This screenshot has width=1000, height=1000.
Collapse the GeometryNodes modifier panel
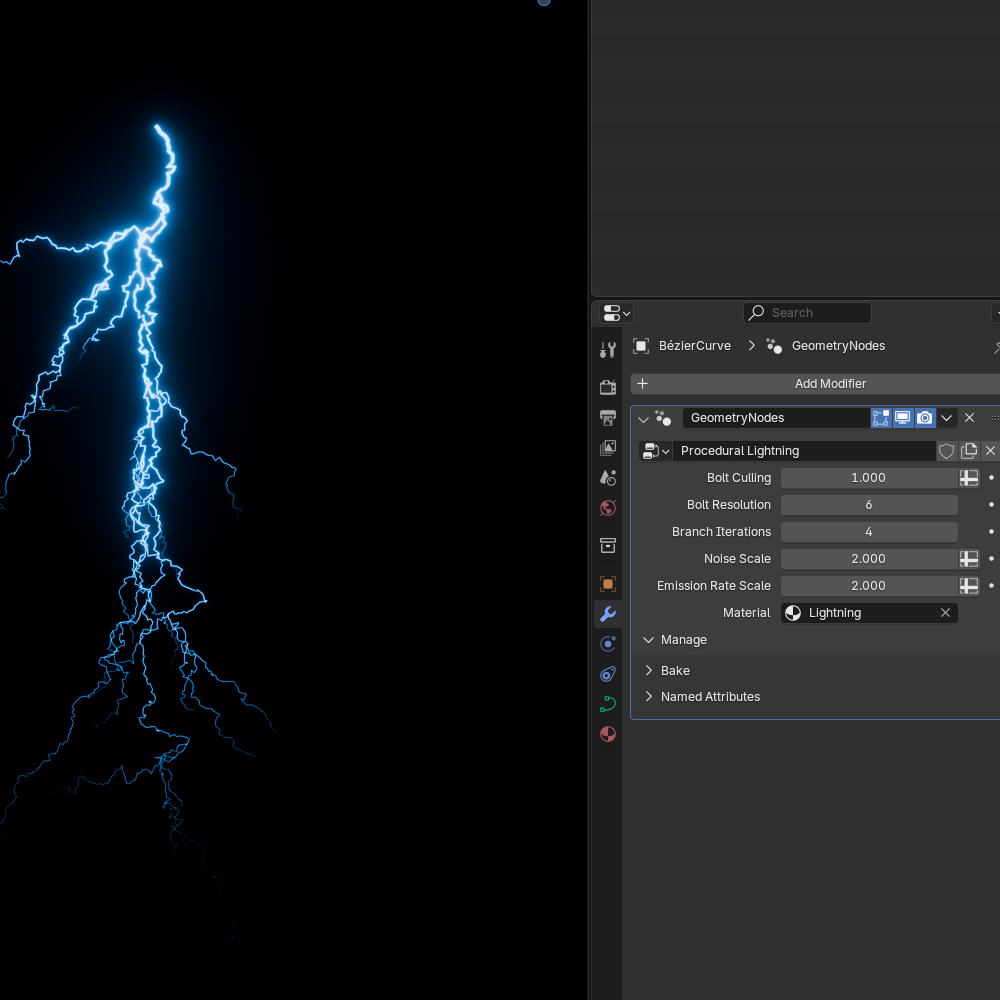[x=643, y=417]
